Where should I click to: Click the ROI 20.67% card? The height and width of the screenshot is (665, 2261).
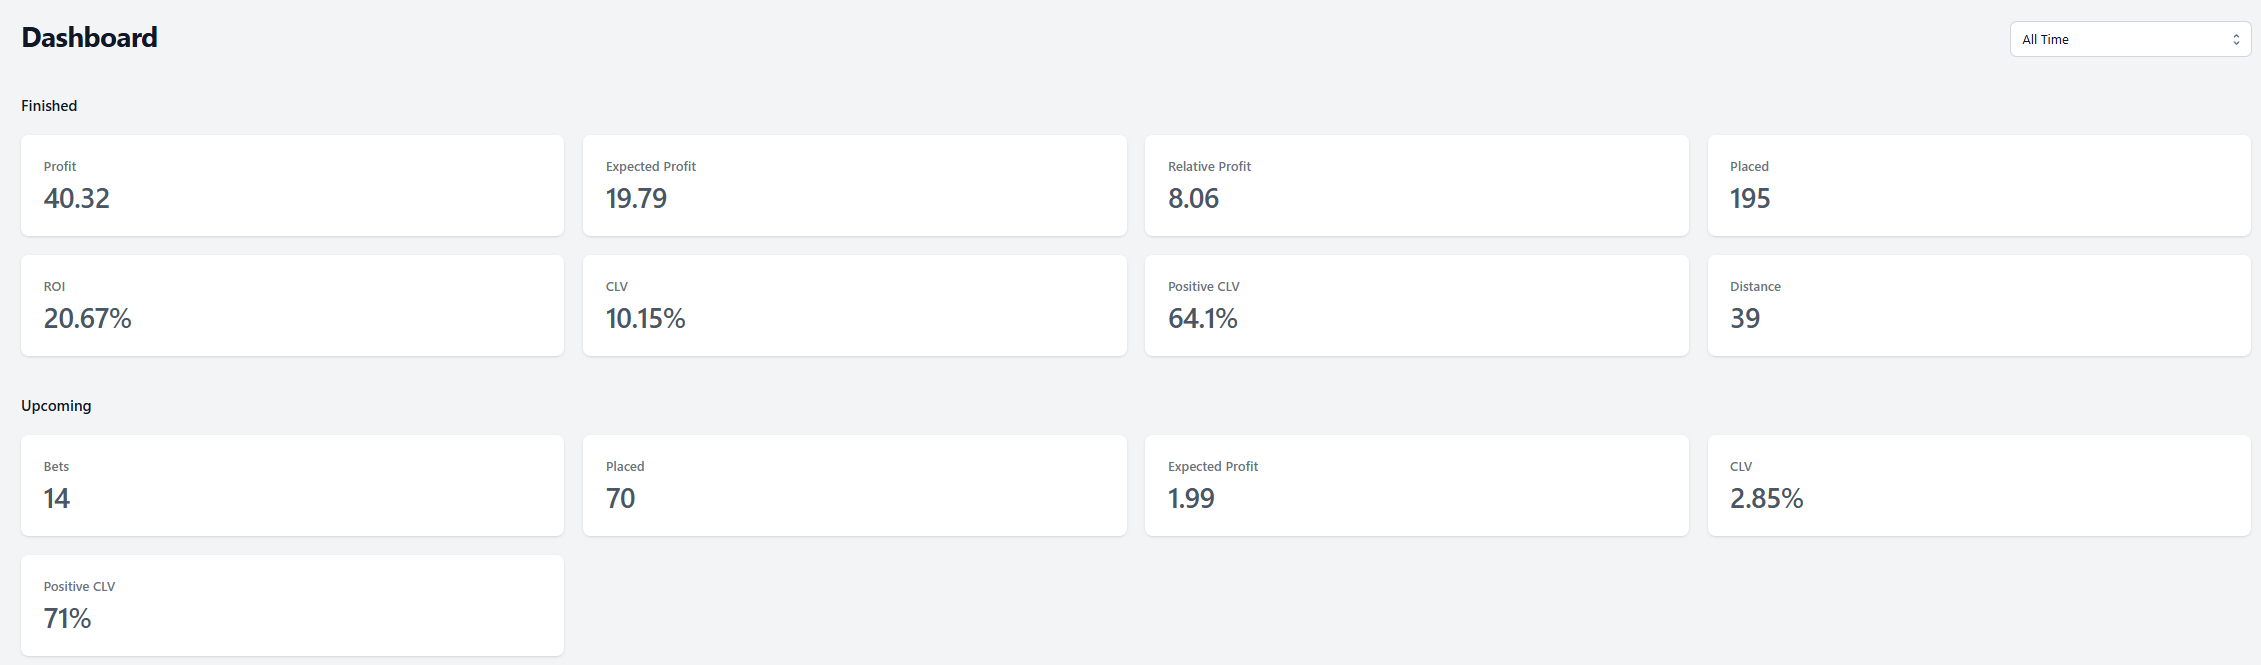click(x=292, y=306)
